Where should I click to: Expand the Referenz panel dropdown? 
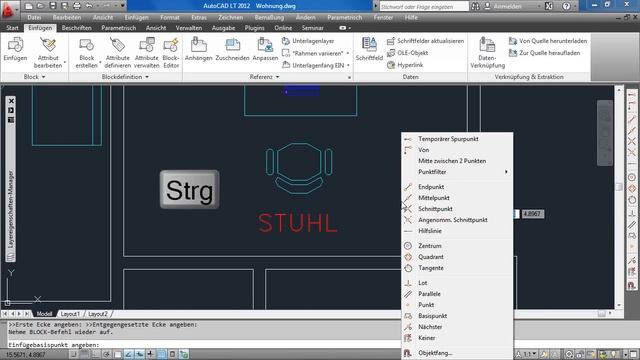coord(264,77)
